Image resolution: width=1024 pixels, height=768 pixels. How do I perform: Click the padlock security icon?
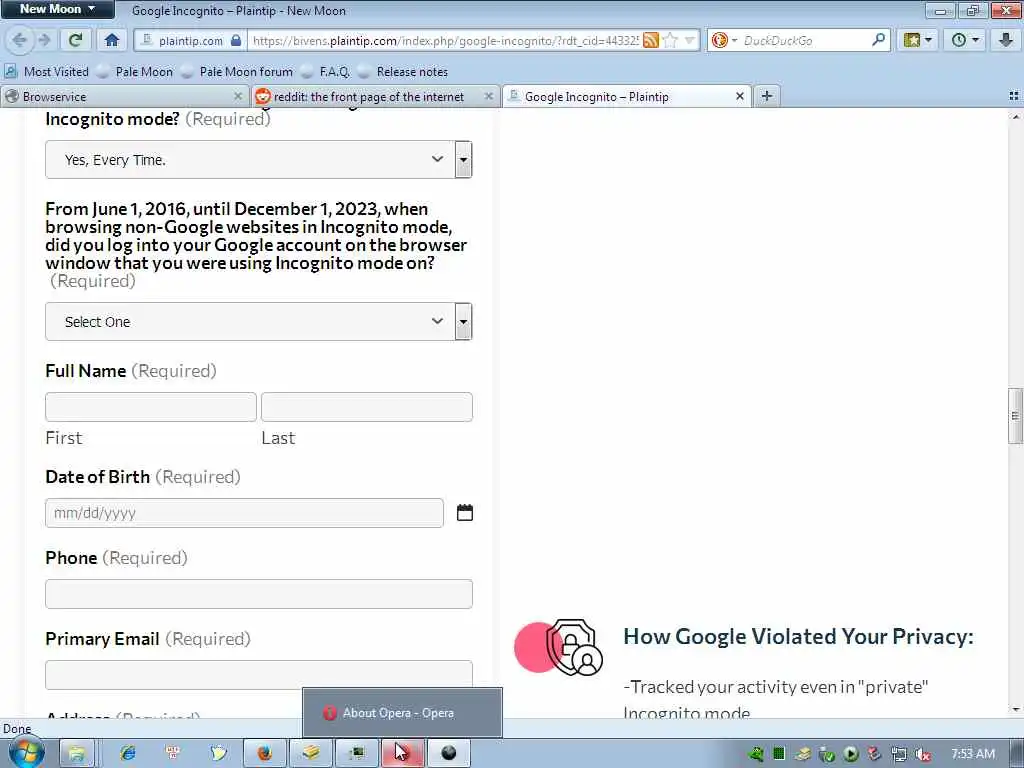click(236, 40)
